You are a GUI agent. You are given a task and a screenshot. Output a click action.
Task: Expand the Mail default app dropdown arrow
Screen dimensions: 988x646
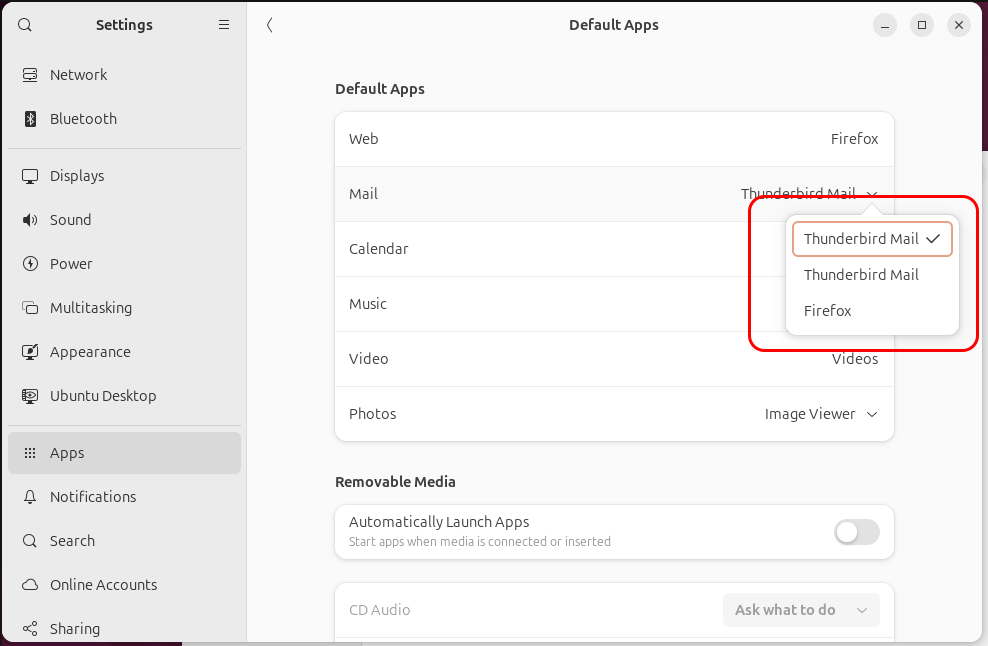click(872, 194)
